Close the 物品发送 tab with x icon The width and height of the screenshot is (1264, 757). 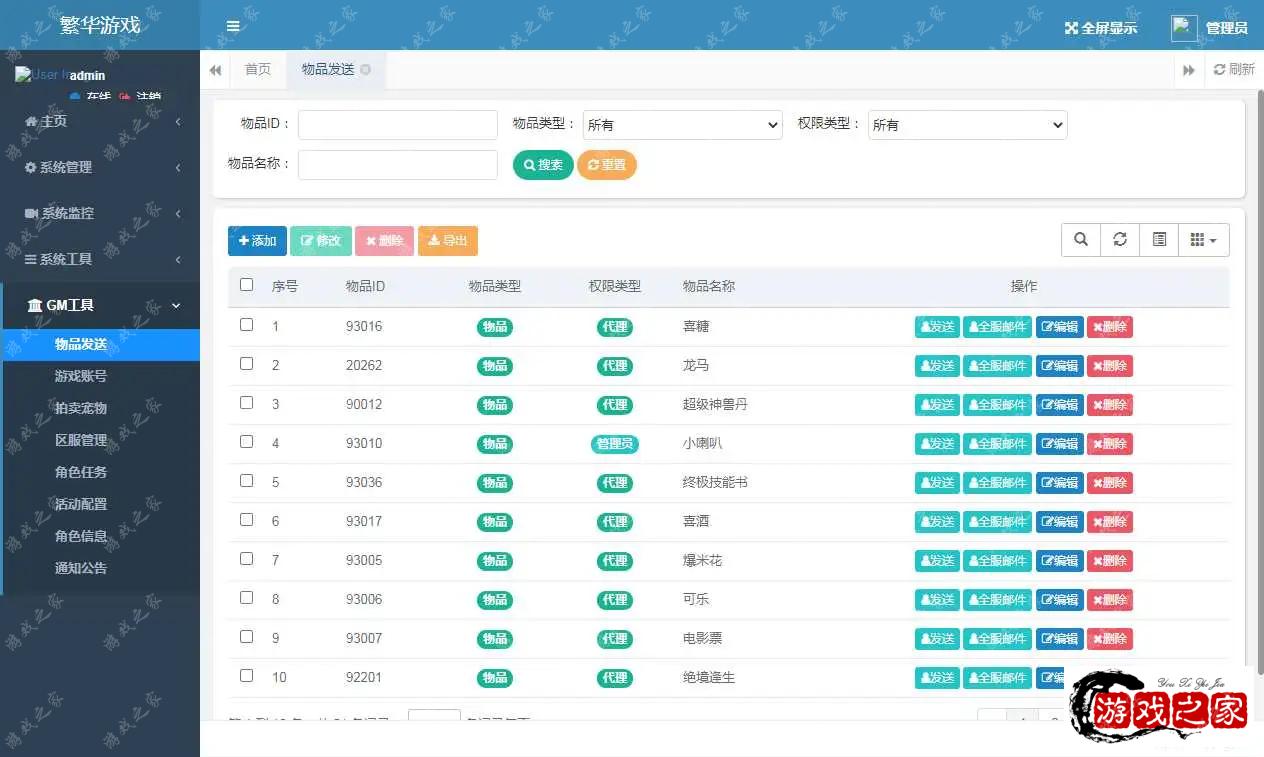click(x=366, y=70)
